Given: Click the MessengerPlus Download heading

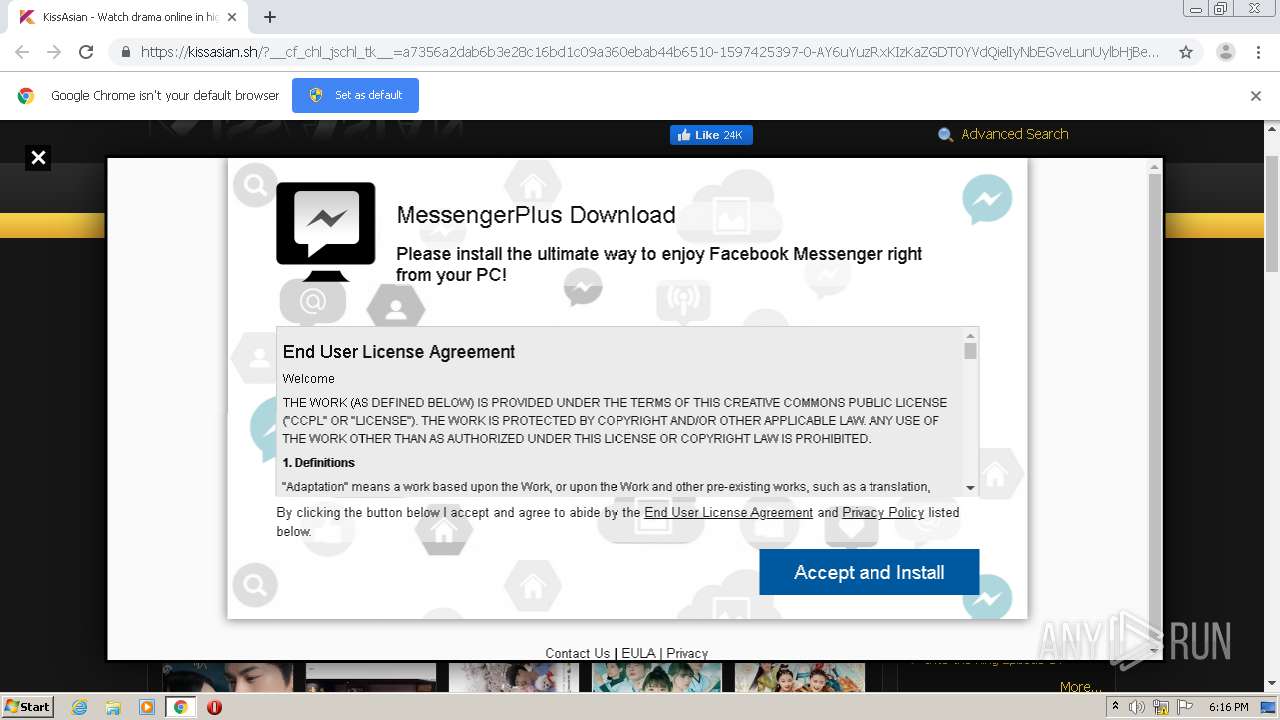Looking at the screenshot, I should 536,215.
